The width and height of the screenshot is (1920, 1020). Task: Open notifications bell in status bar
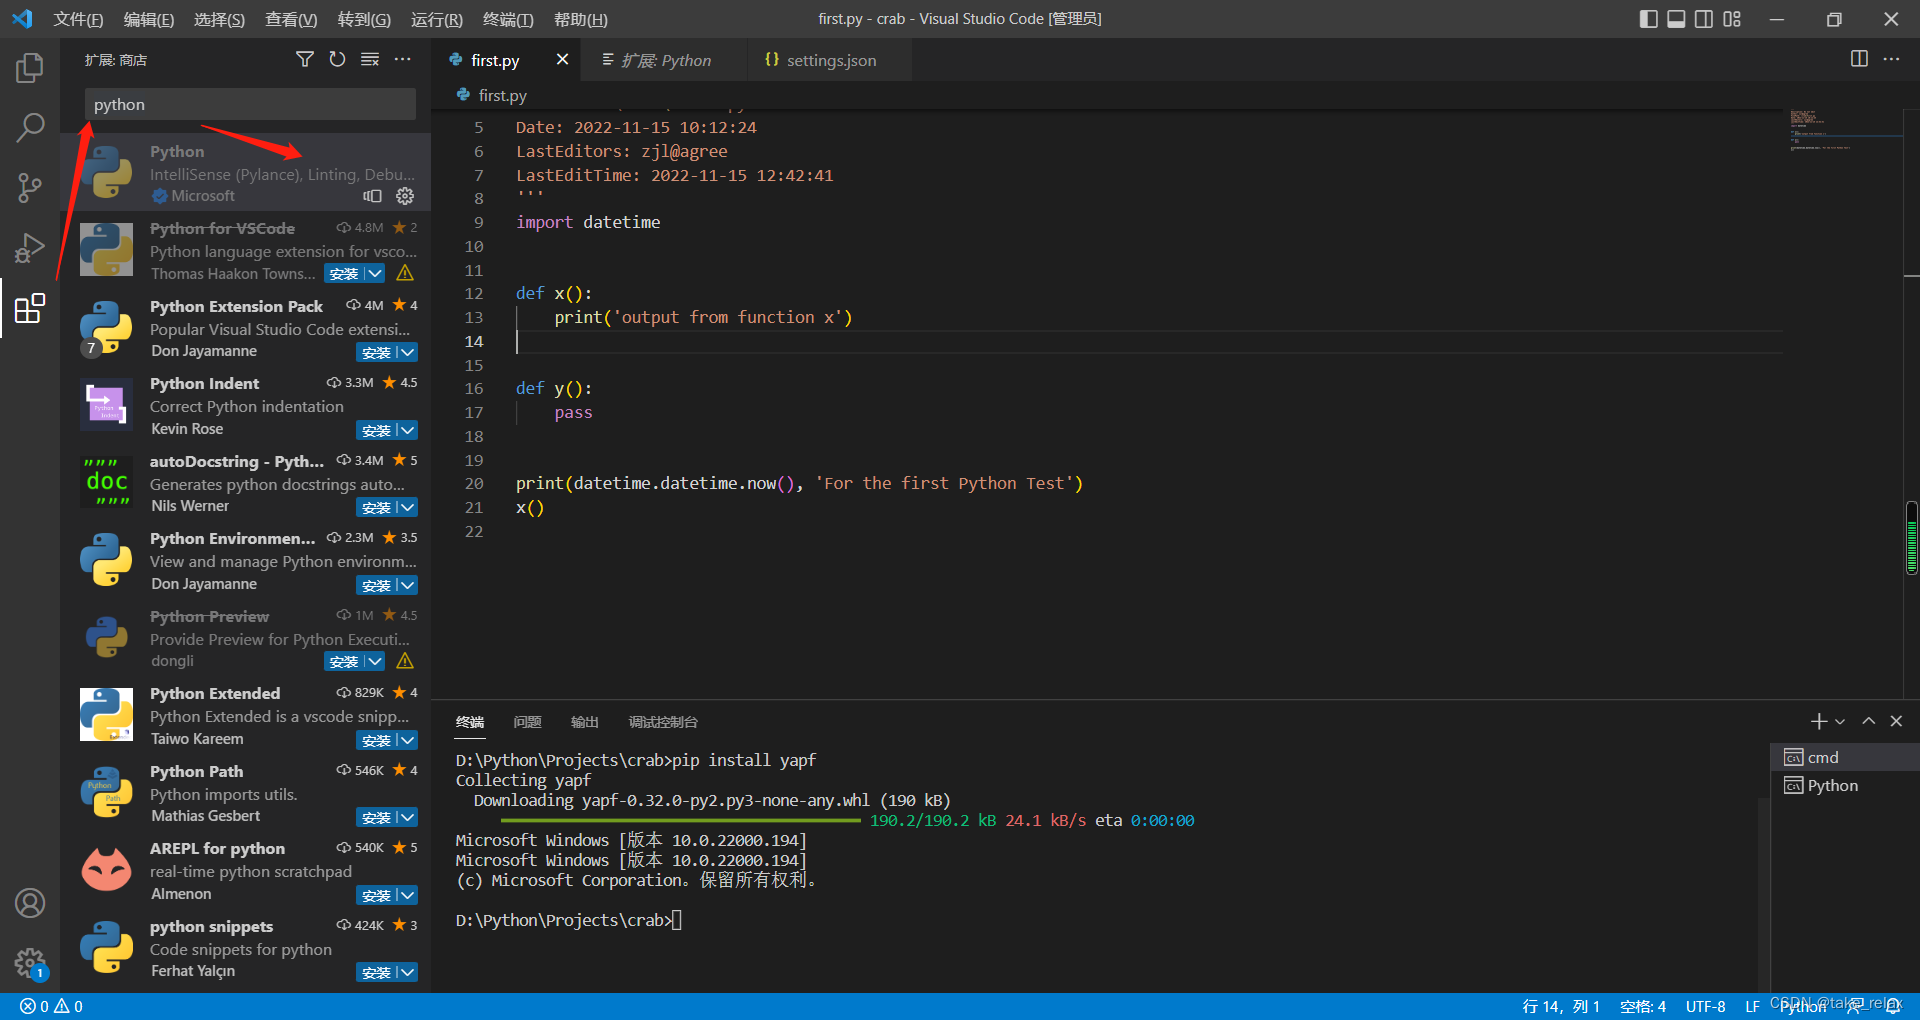[x=1893, y=1006]
